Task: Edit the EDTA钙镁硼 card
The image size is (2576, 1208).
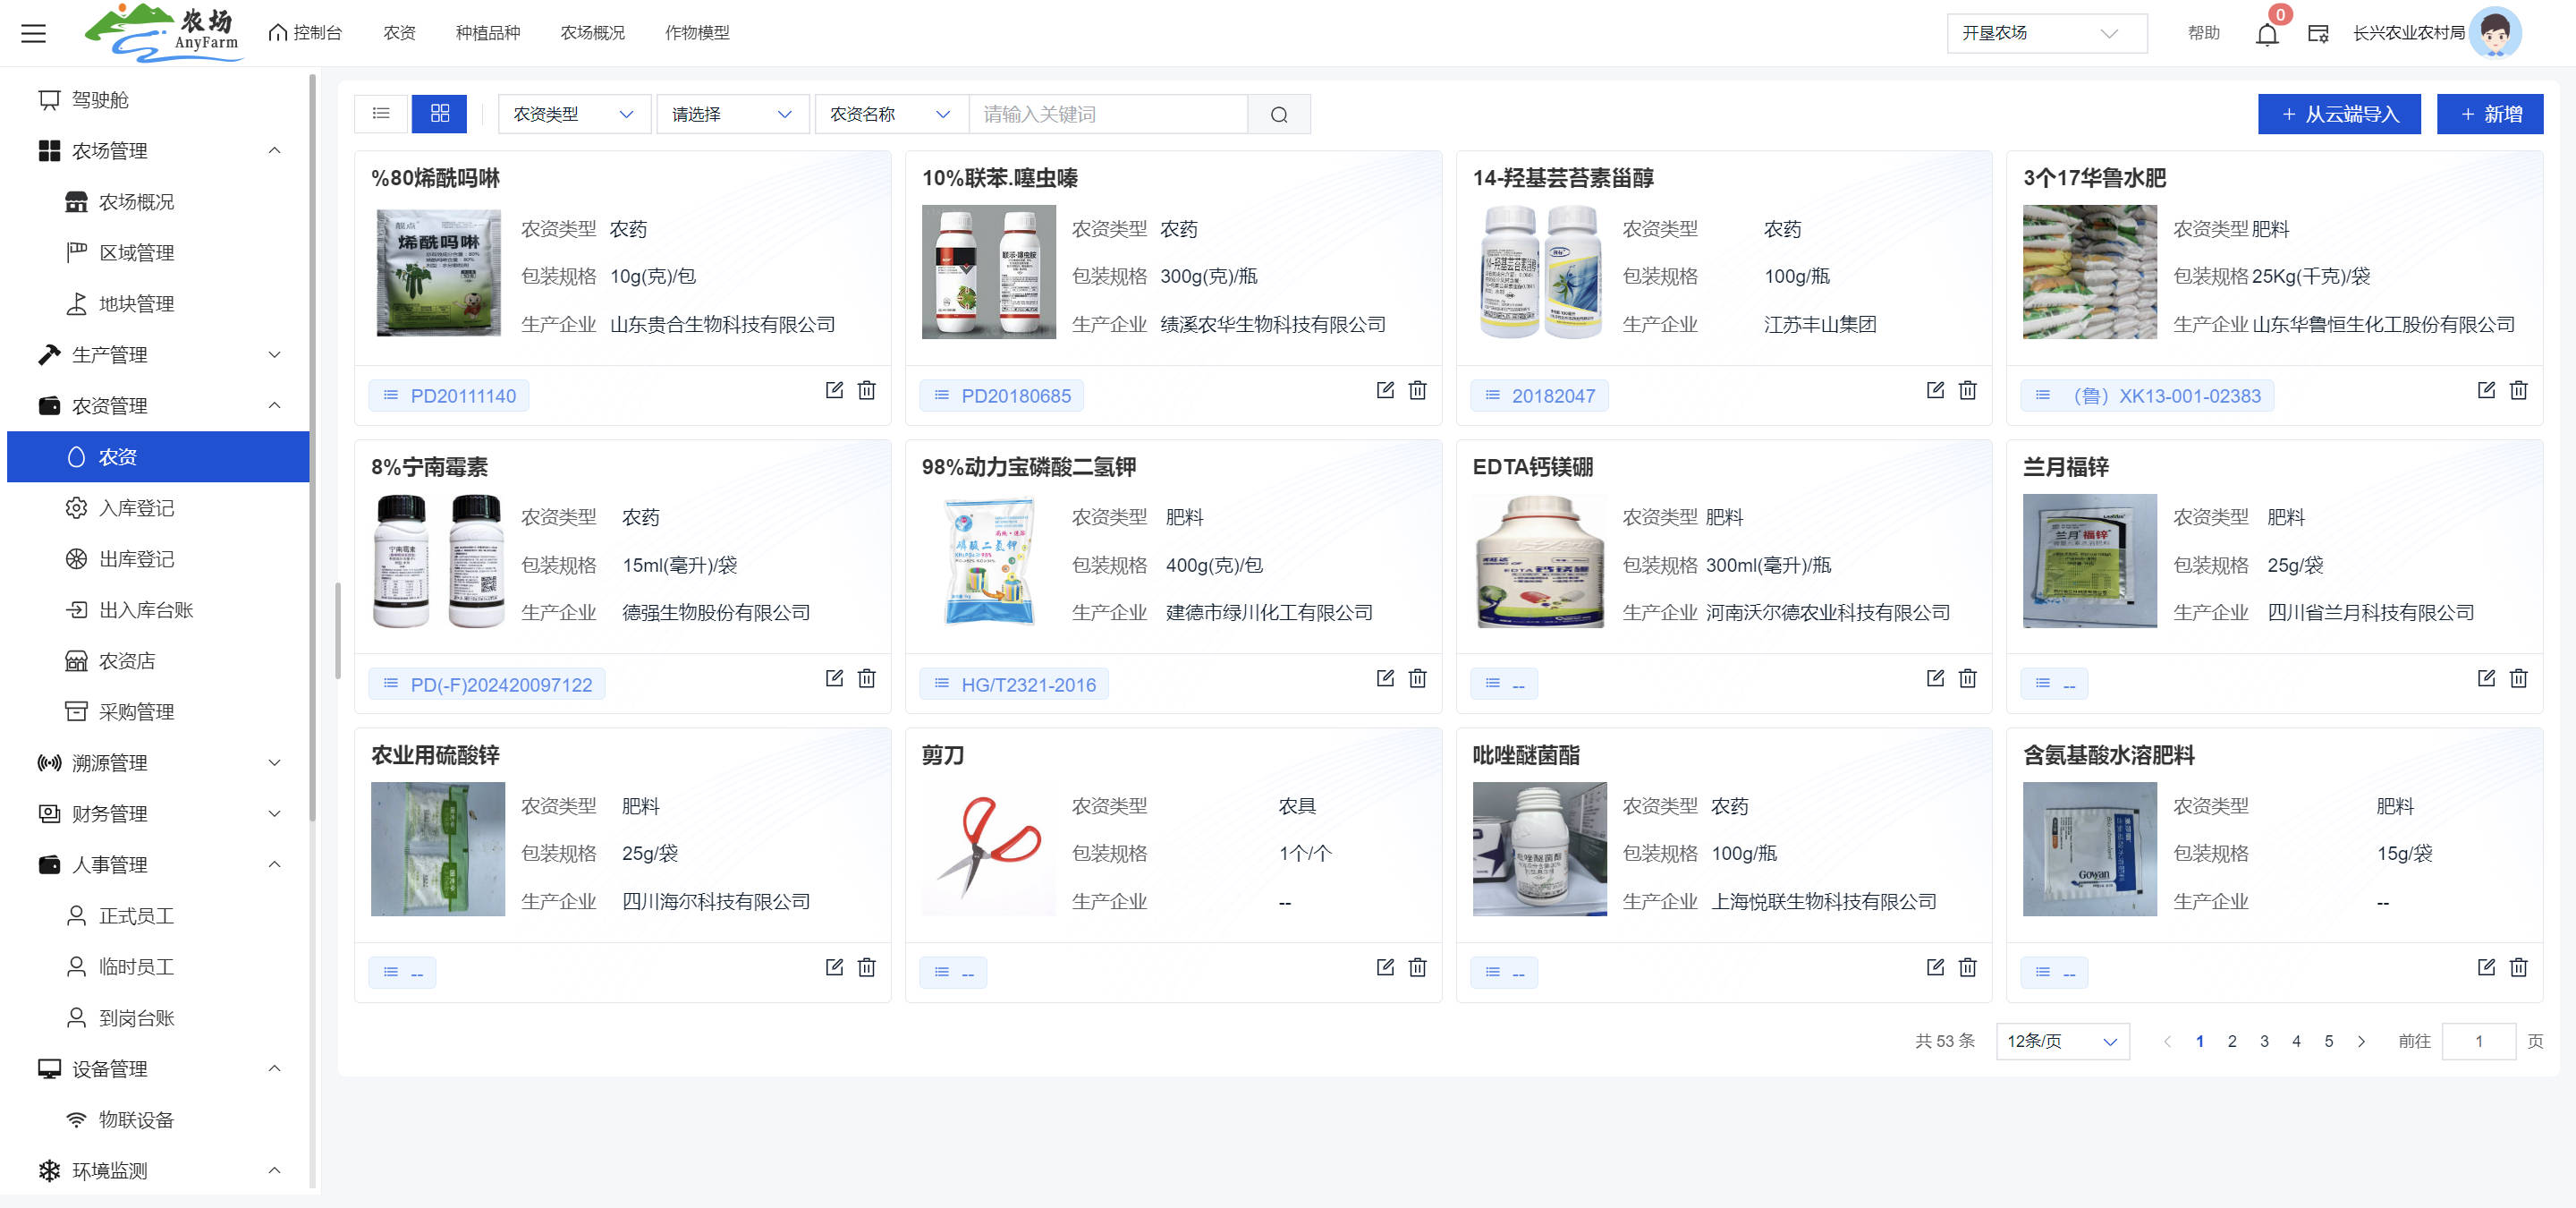Action: pyautogui.click(x=1935, y=678)
